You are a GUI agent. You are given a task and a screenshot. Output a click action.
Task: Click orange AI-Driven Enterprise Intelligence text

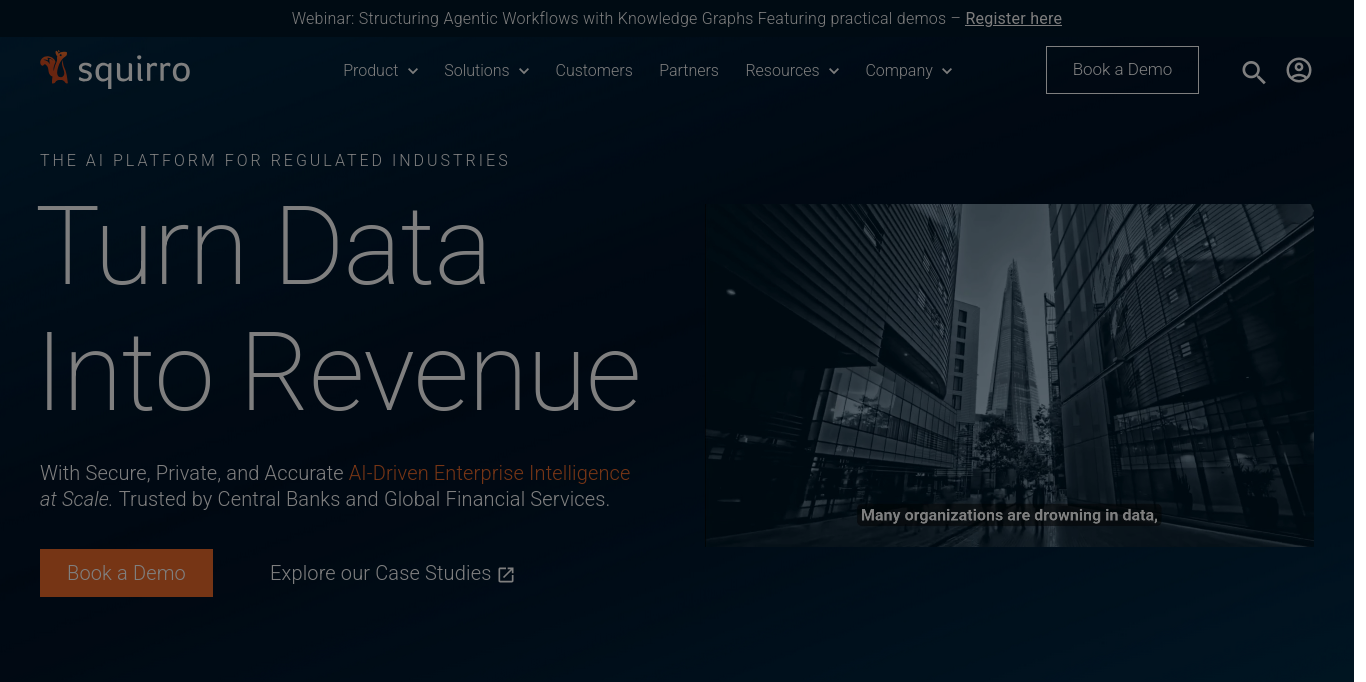489,473
